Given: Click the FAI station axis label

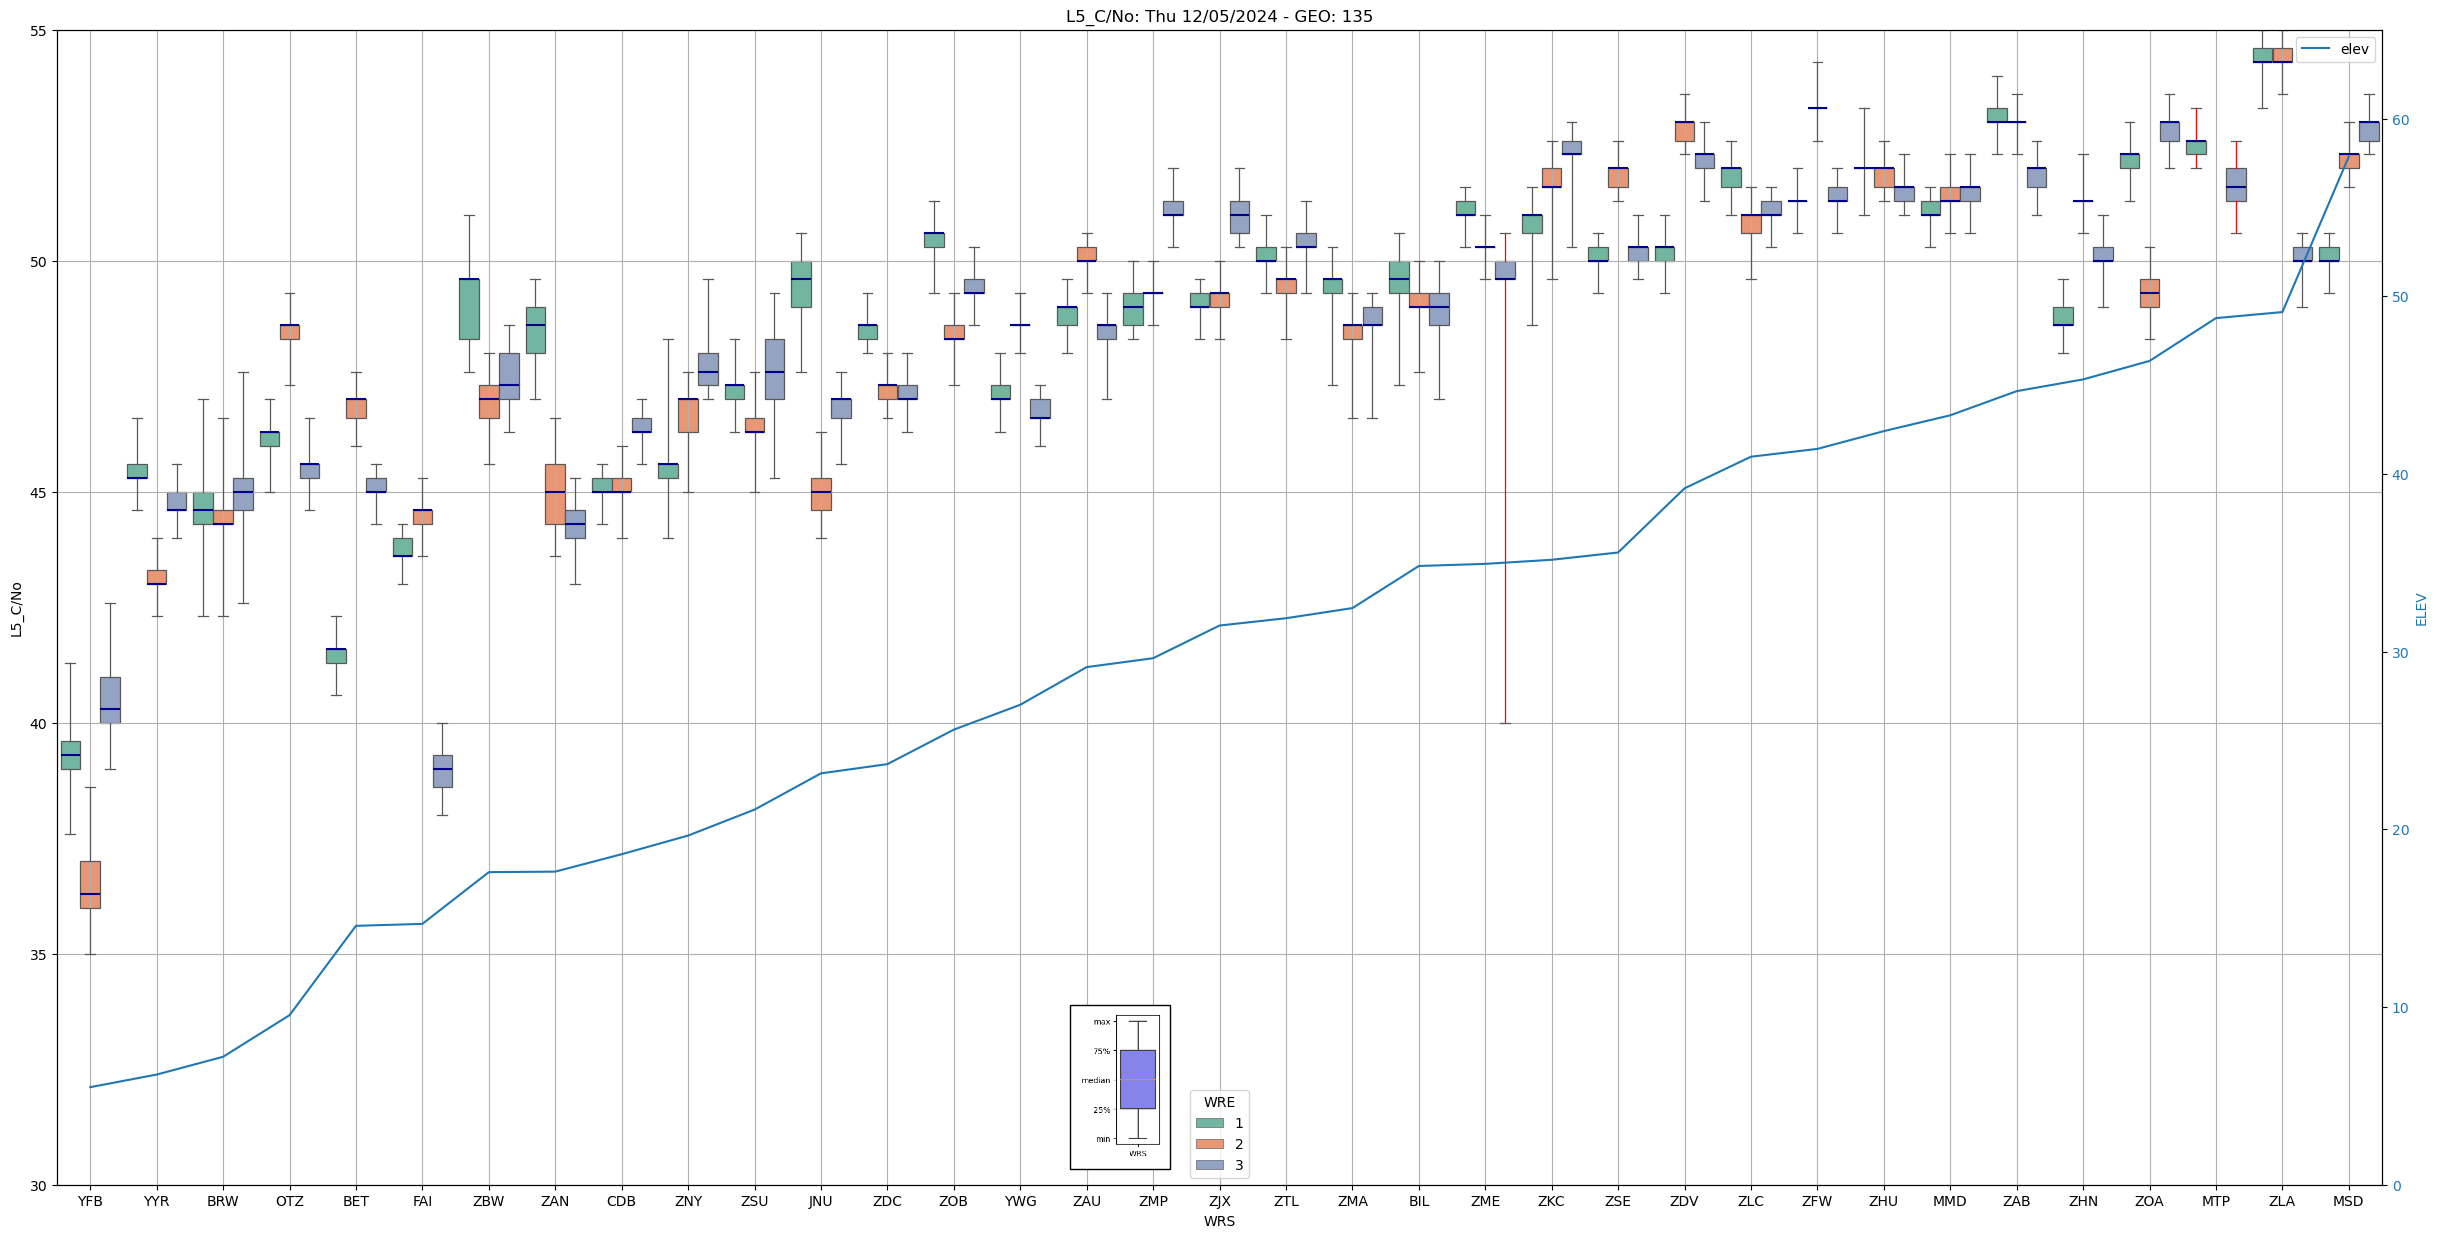Looking at the screenshot, I should click(x=422, y=1201).
